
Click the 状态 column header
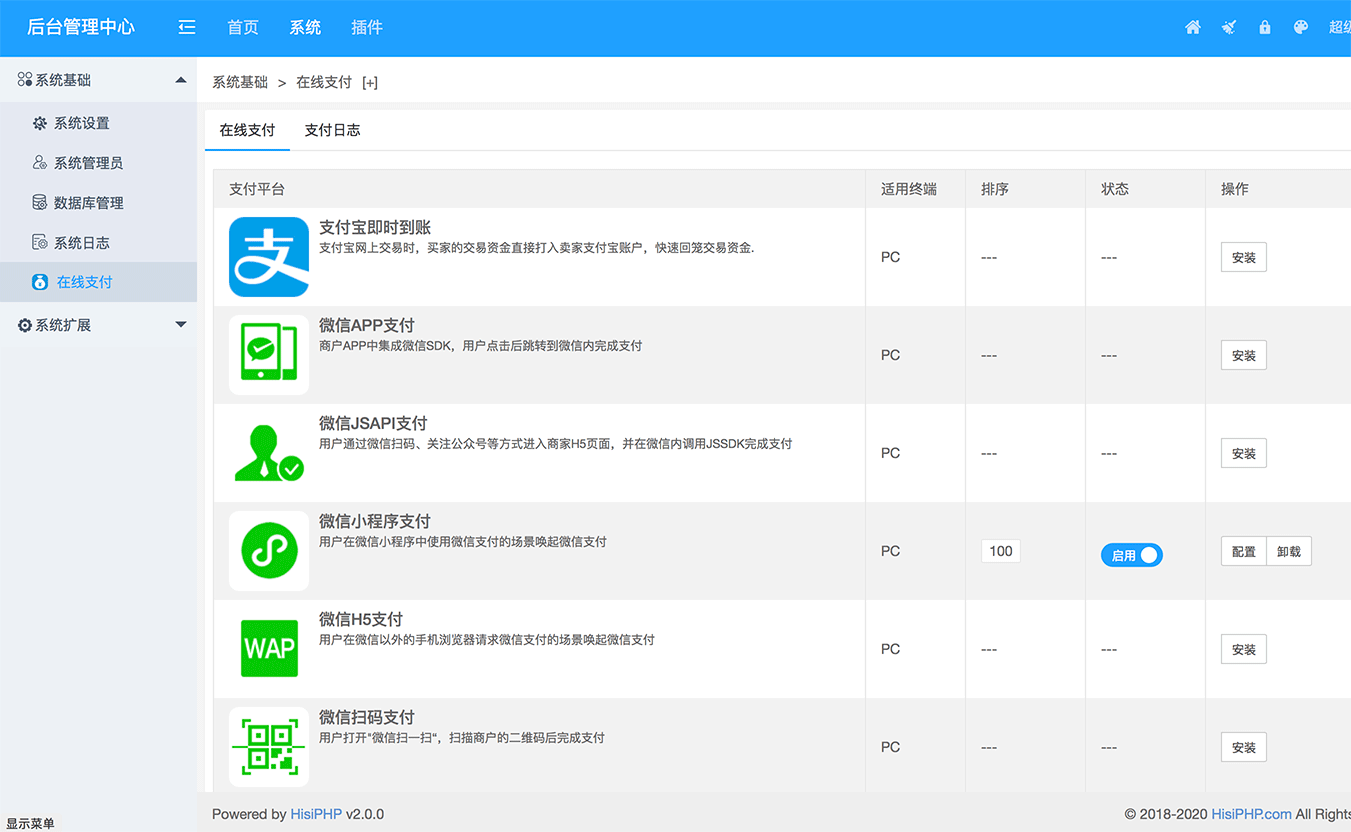(1115, 189)
